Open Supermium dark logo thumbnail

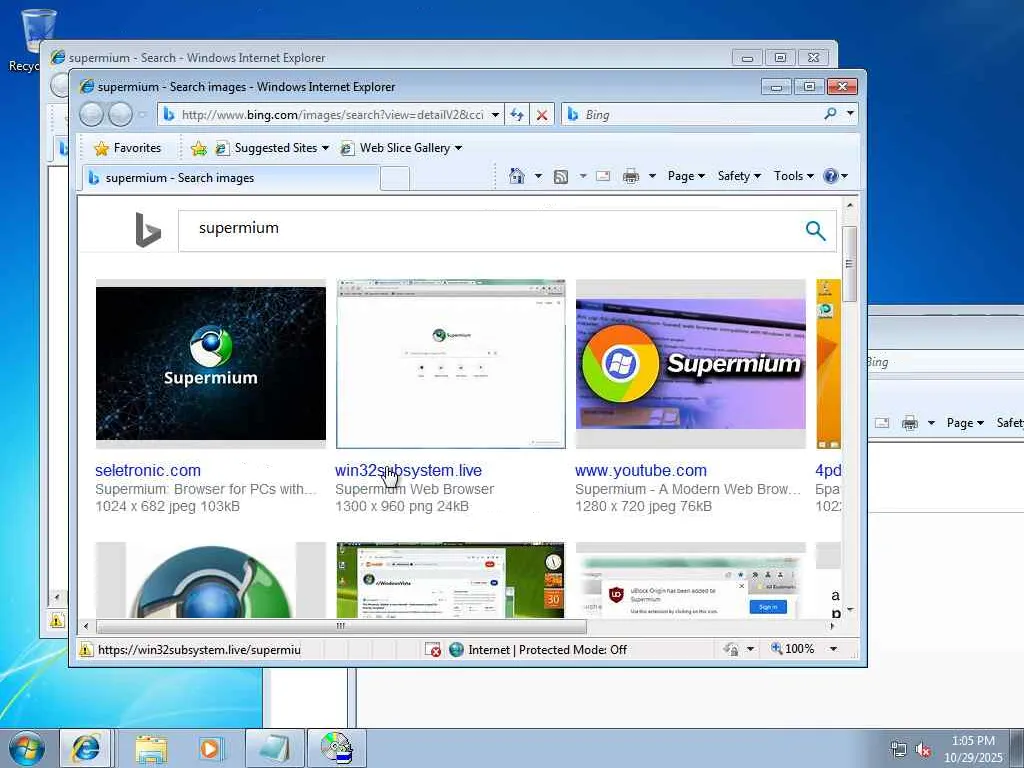pos(210,364)
